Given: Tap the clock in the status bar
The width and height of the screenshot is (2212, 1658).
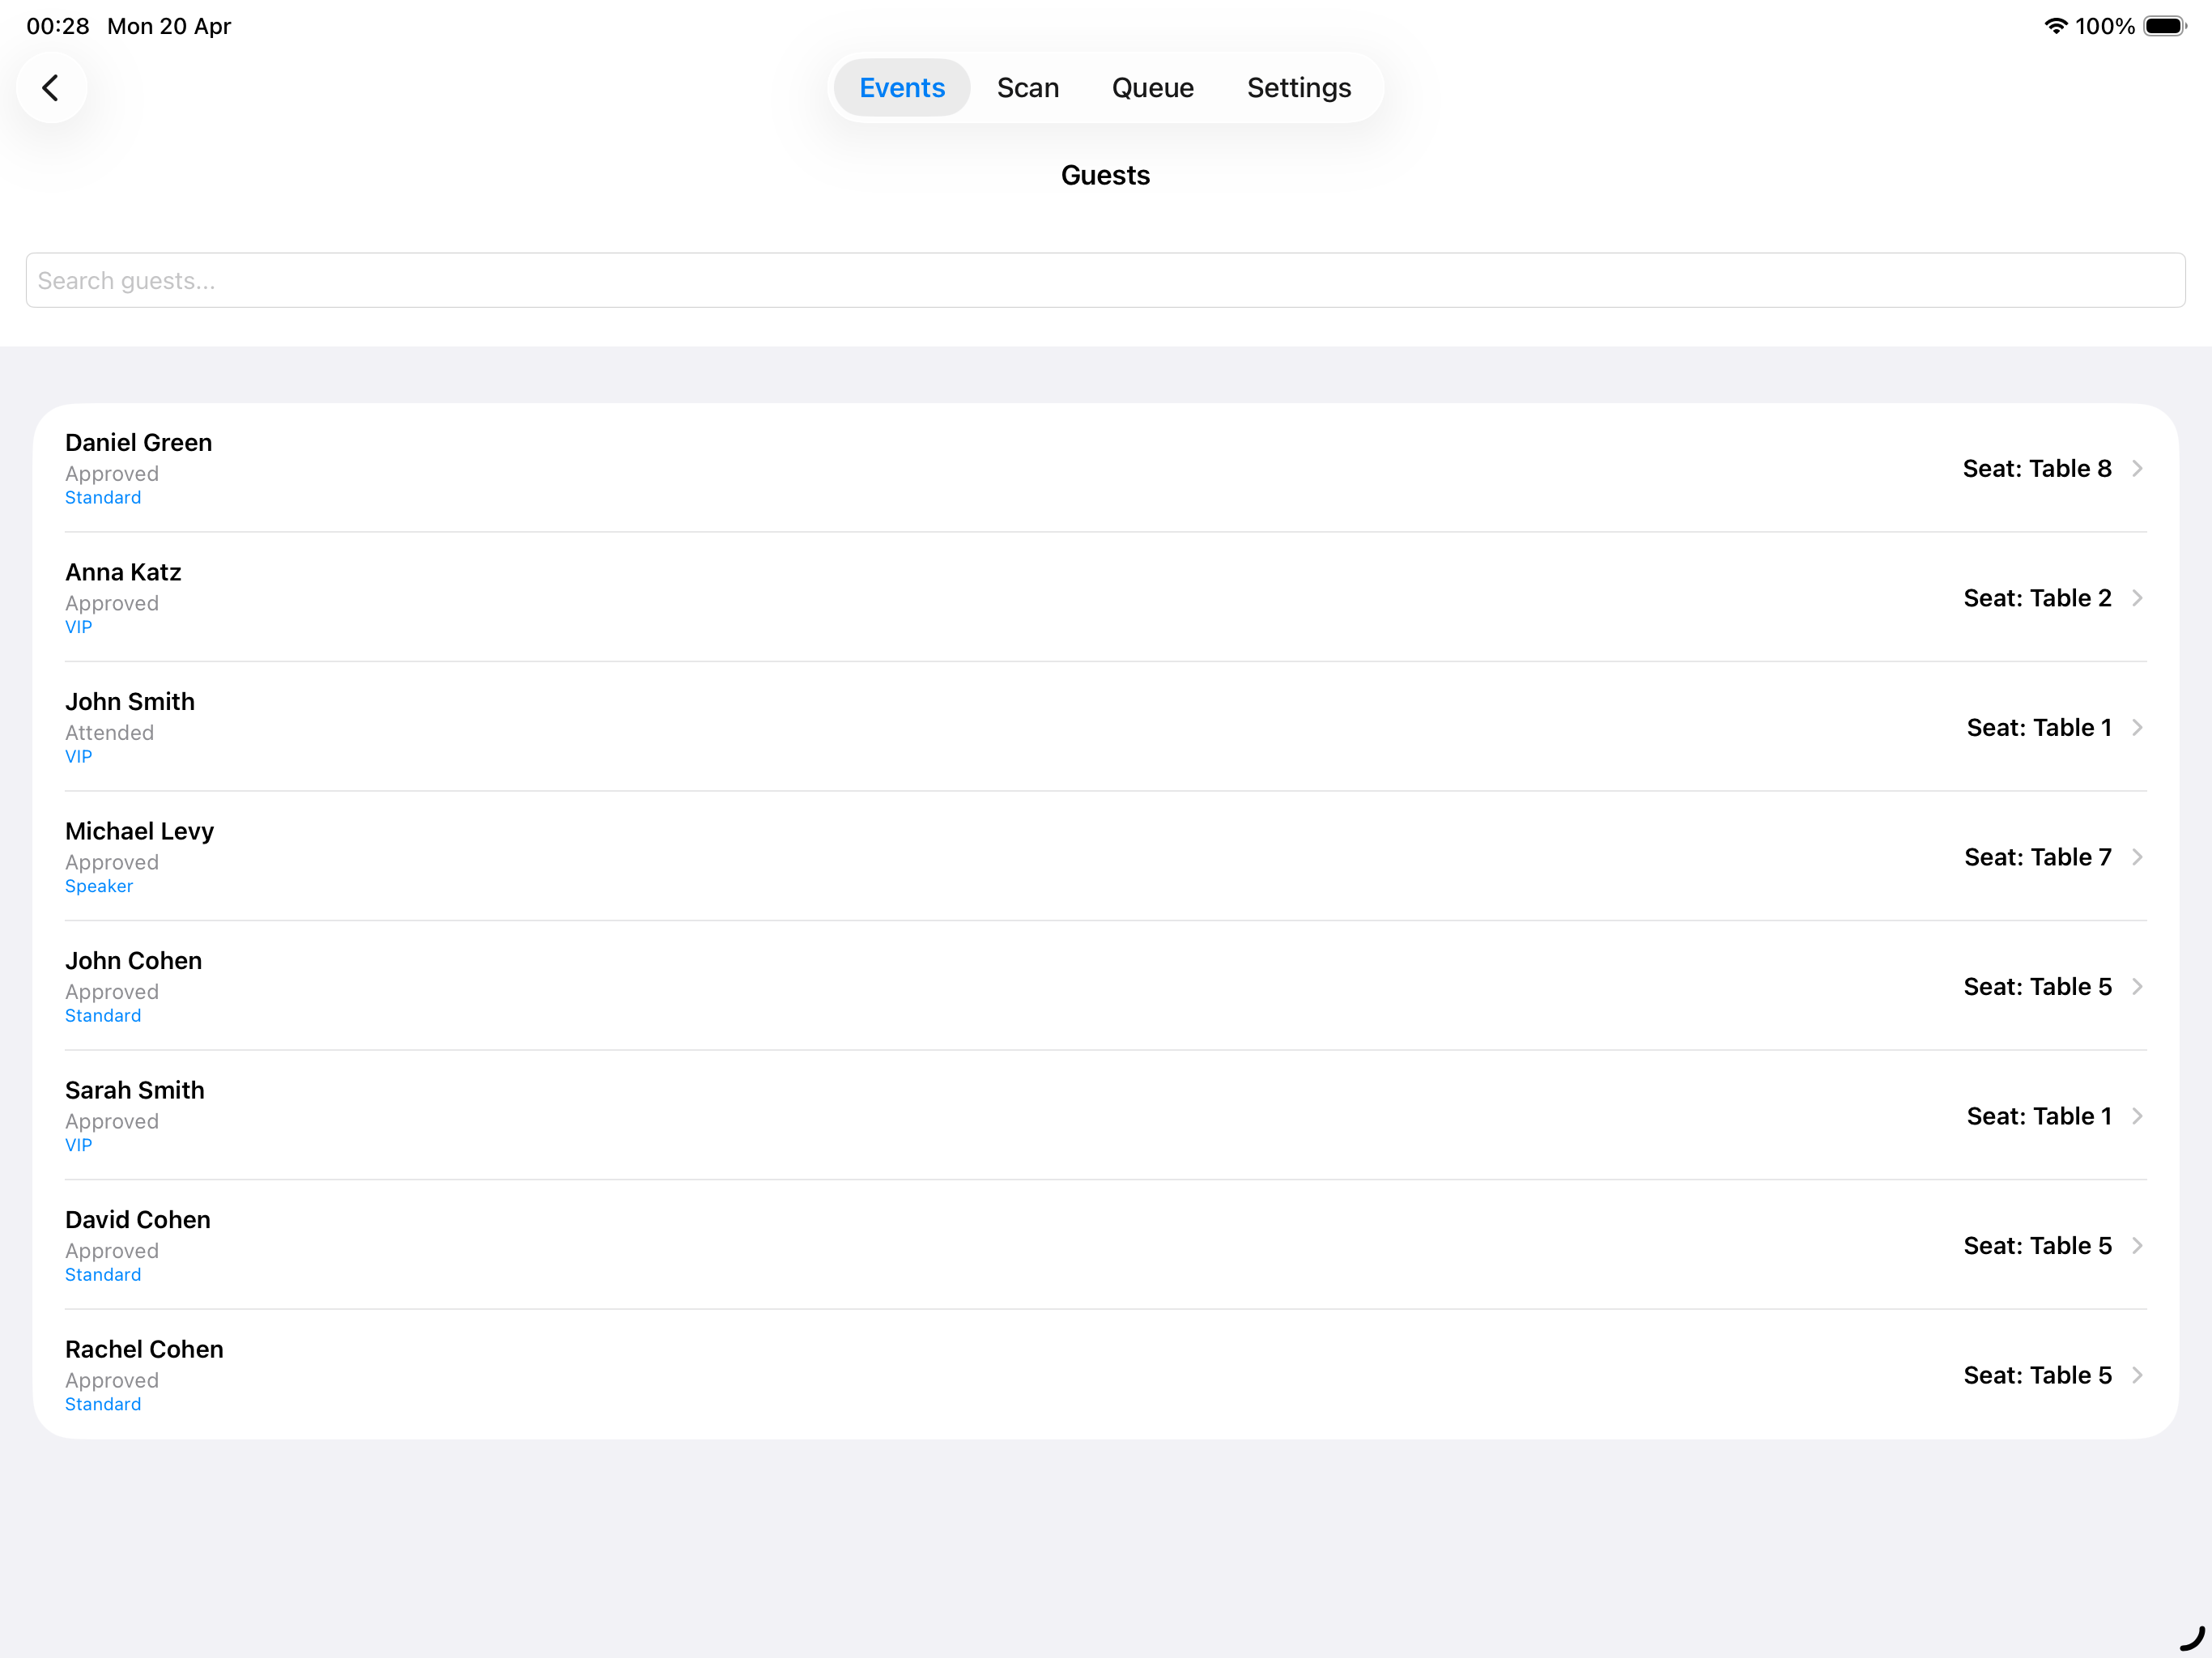Looking at the screenshot, I should point(58,26).
